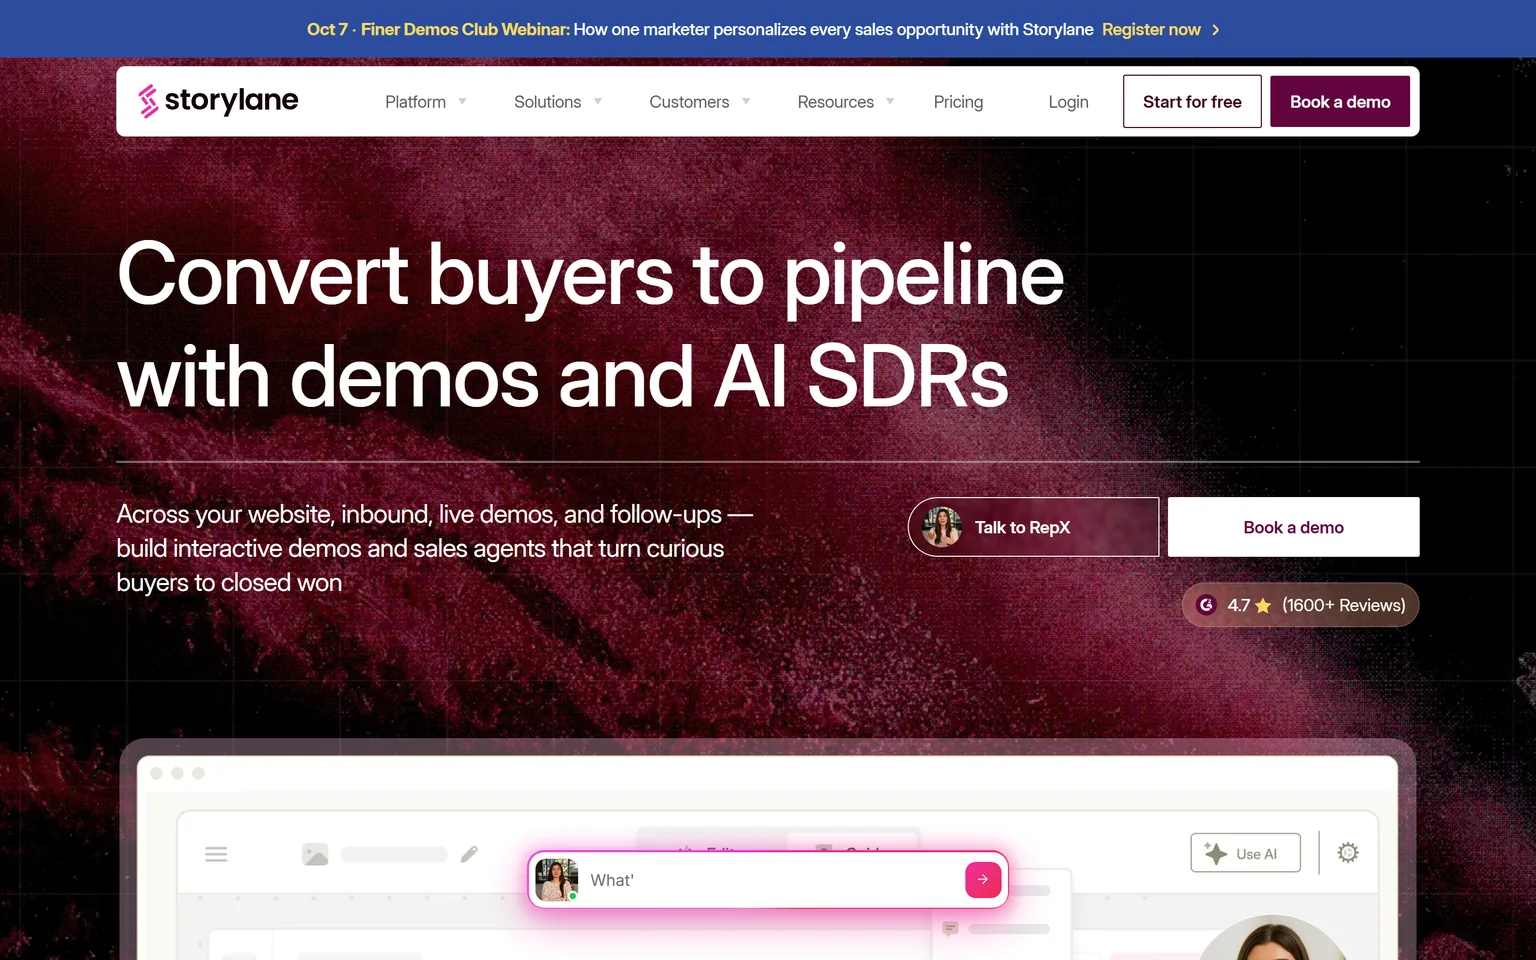Go to the Pricing page
Screen dimensions: 1536x960
(x=958, y=102)
